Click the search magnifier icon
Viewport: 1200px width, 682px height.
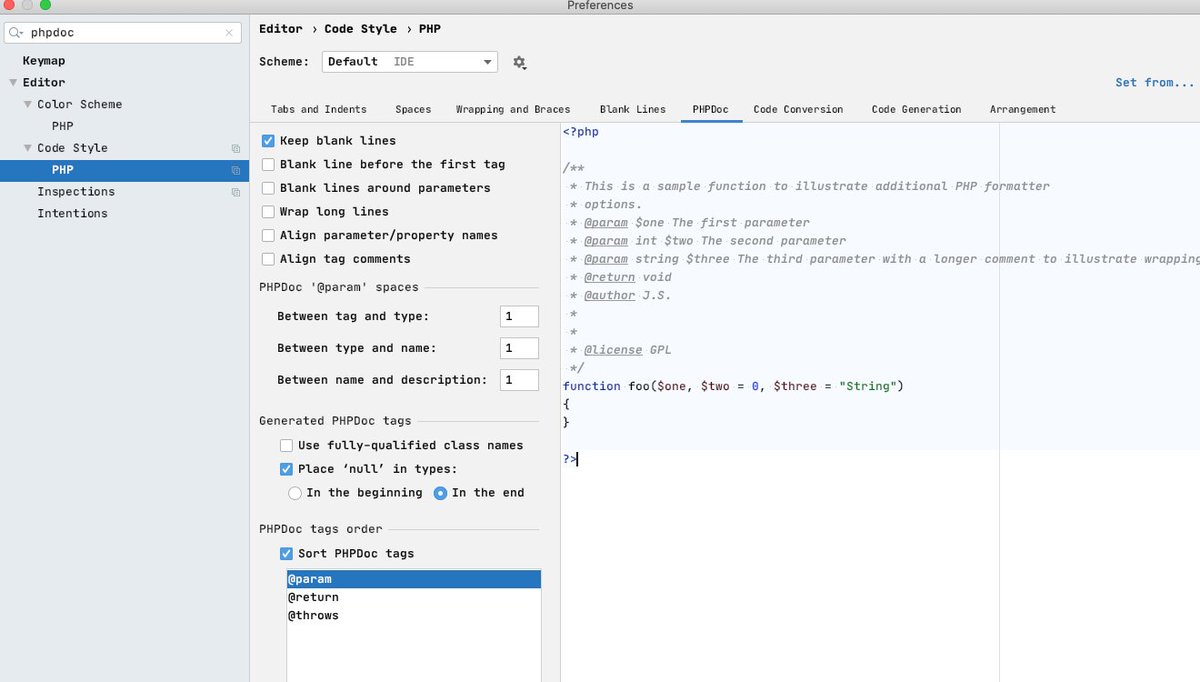tap(16, 33)
